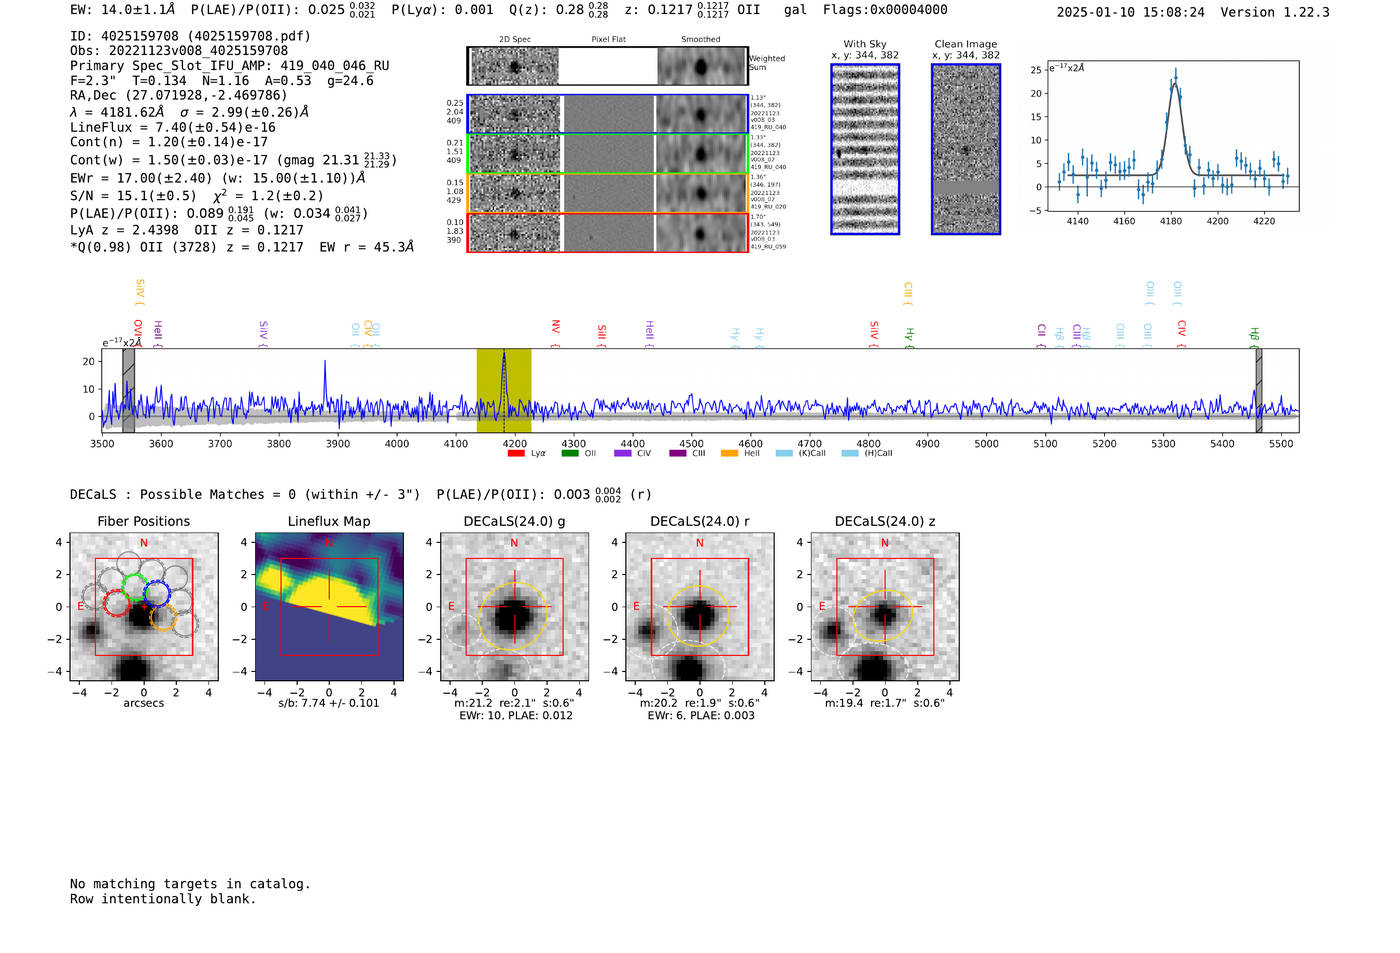This screenshot has width=1400, height=953.
Task: Click the (K)CaII legend swatch
Action: [x=784, y=453]
